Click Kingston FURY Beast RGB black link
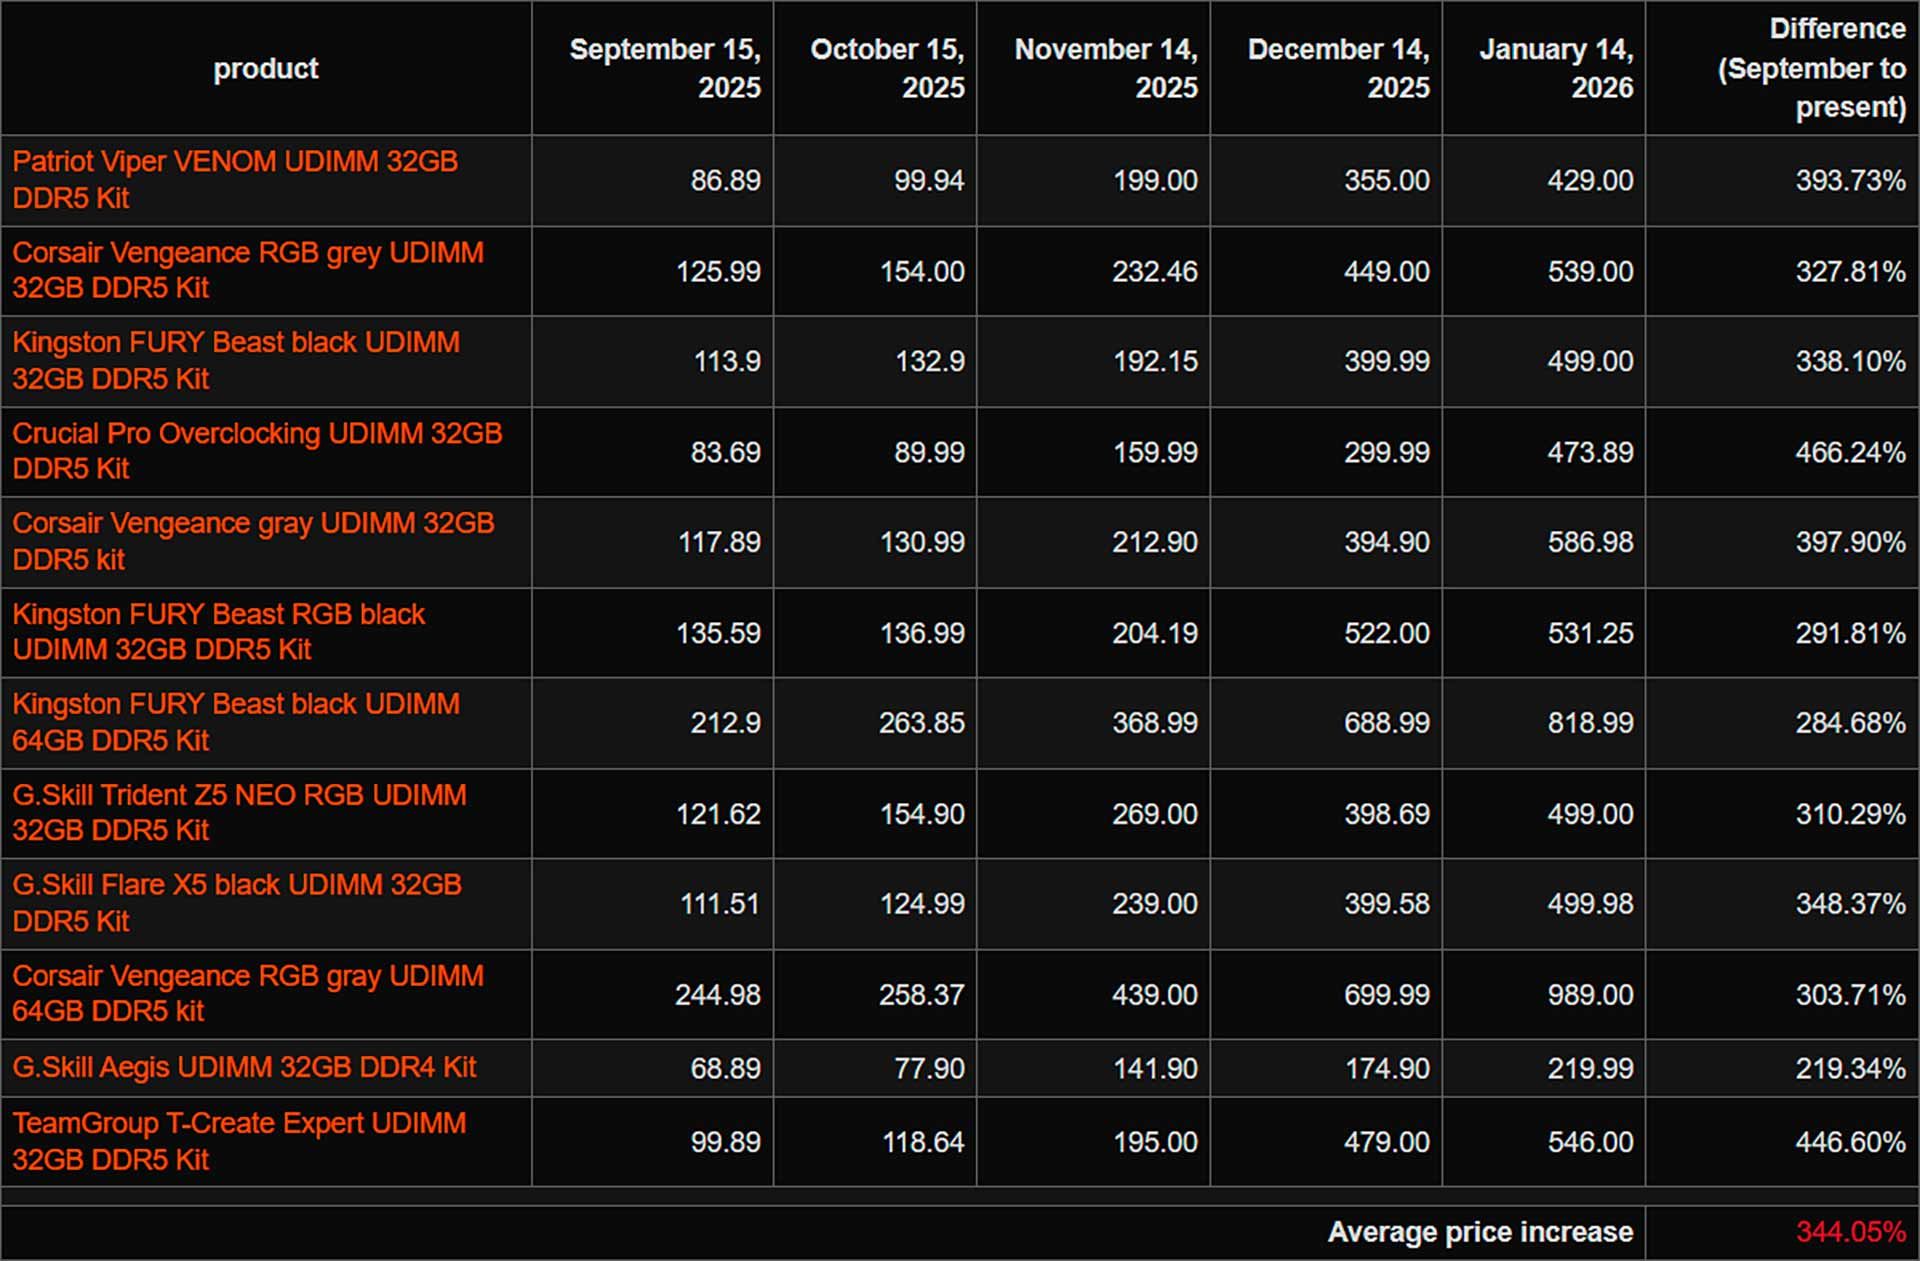Viewport: 1920px width, 1261px height. click(218, 614)
